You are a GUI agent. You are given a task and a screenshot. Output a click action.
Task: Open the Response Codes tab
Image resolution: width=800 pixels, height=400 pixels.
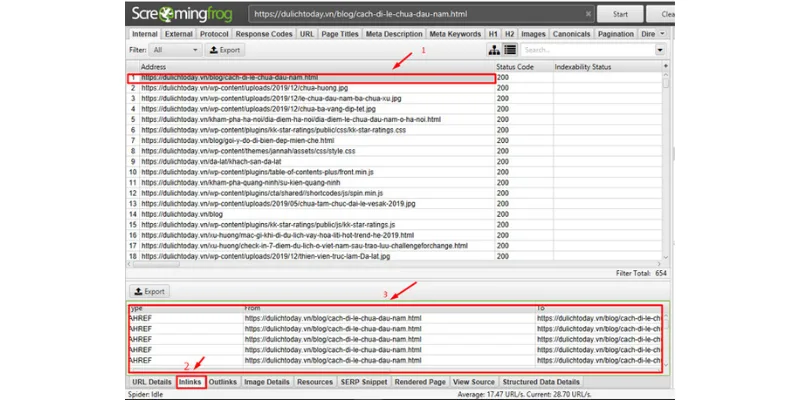(264, 34)
